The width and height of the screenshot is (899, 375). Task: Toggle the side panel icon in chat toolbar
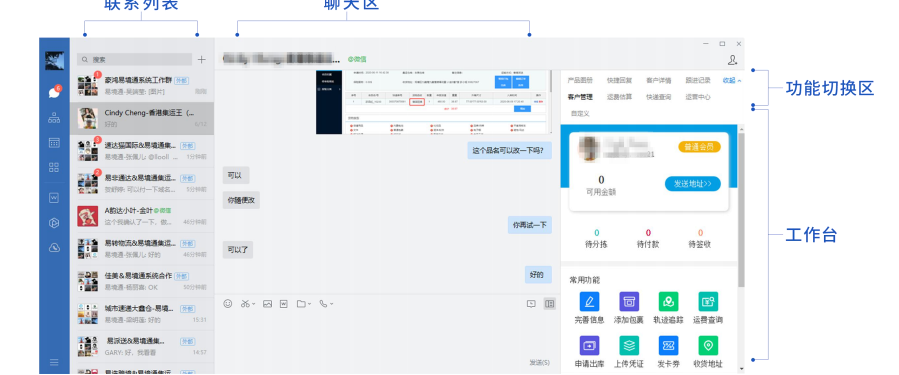pyautogui.click(x=549, y=304)
